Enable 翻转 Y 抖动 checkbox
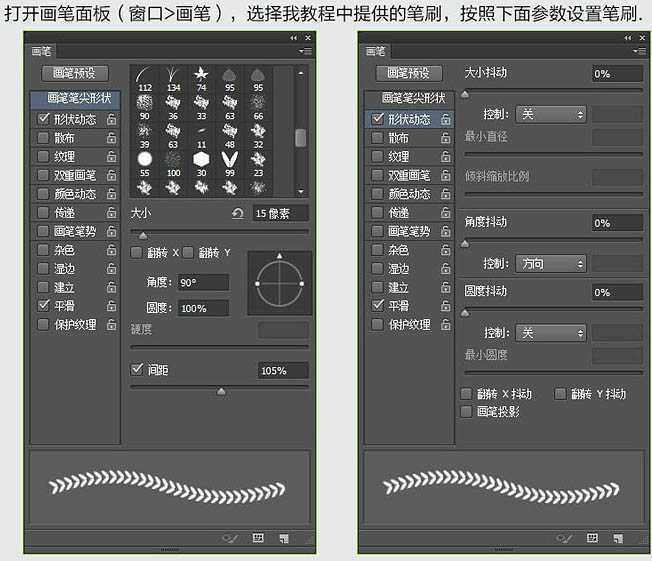This screenshot has width=652, height=561. click(x=560, y=393)
